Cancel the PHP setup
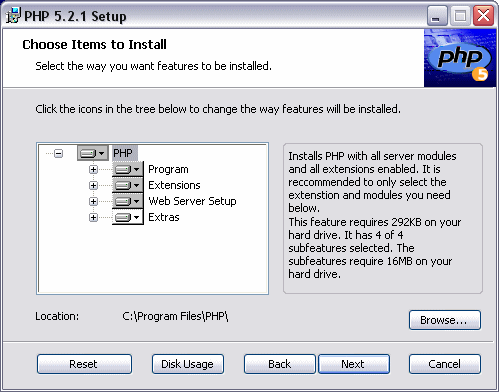Image resolution: width=499 pixels, height=392 pixels. 445,364
